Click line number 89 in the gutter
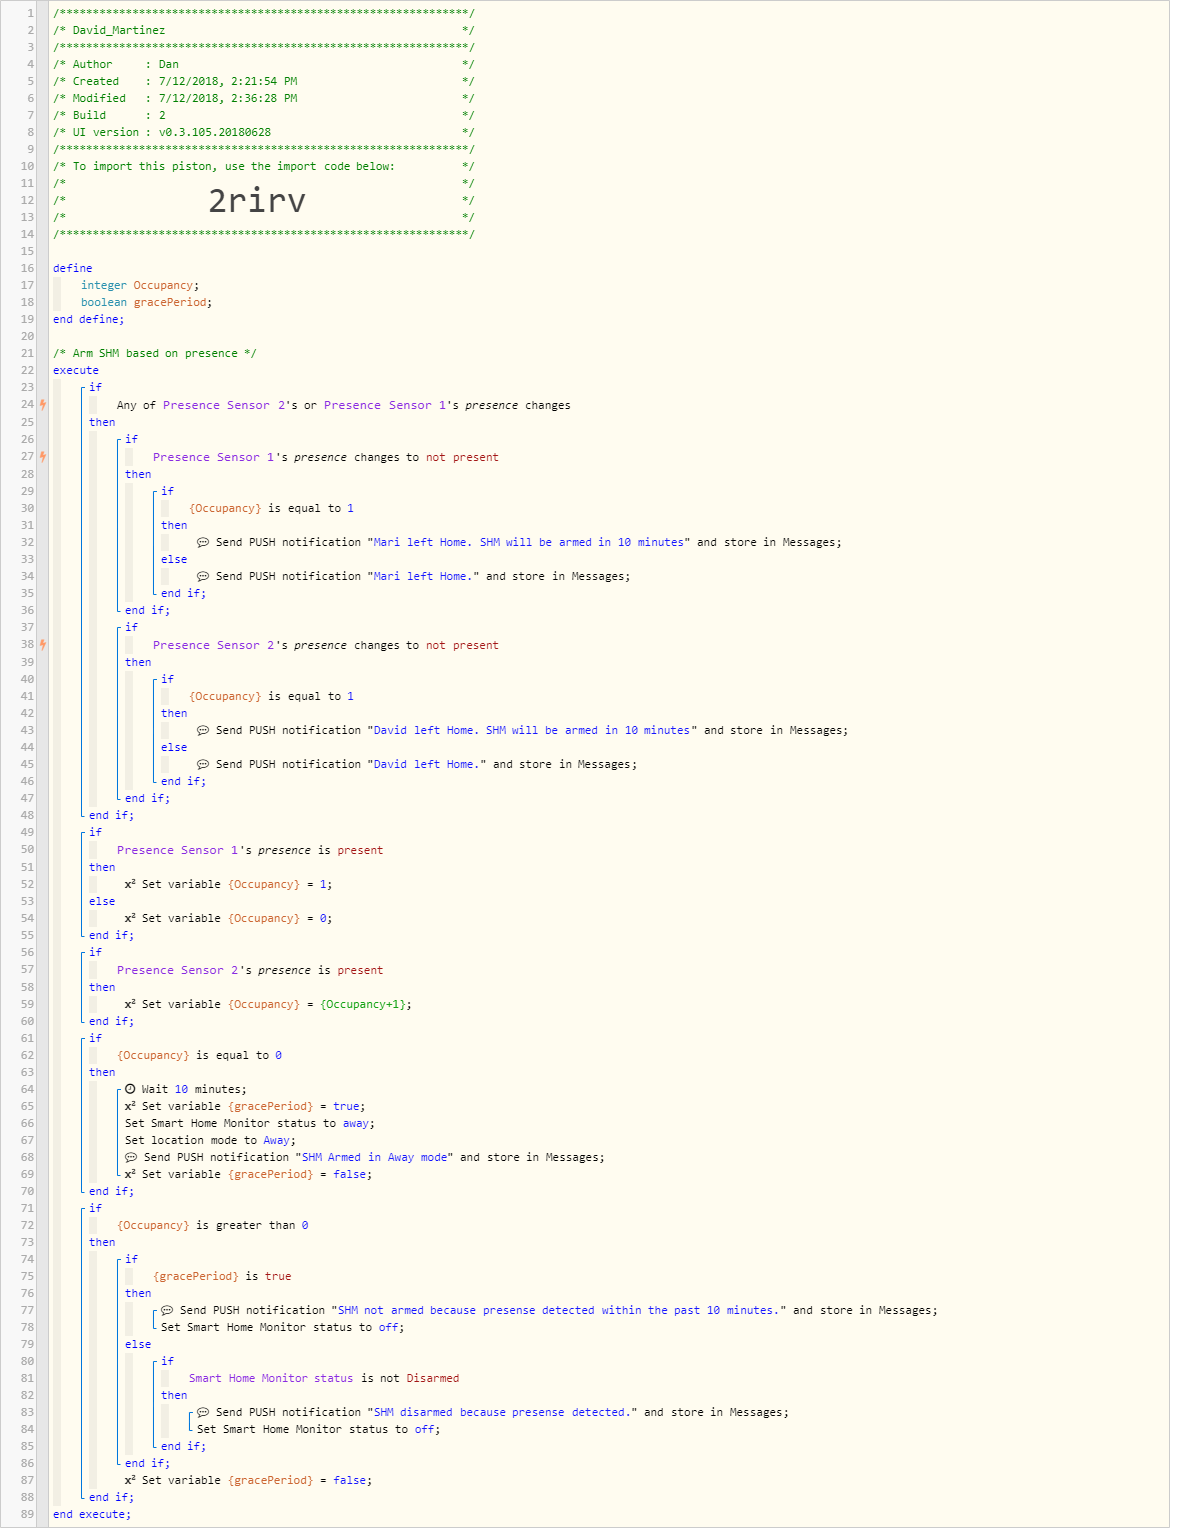This screenshot has height=1536, width=1178. [x=27, y=1514]
